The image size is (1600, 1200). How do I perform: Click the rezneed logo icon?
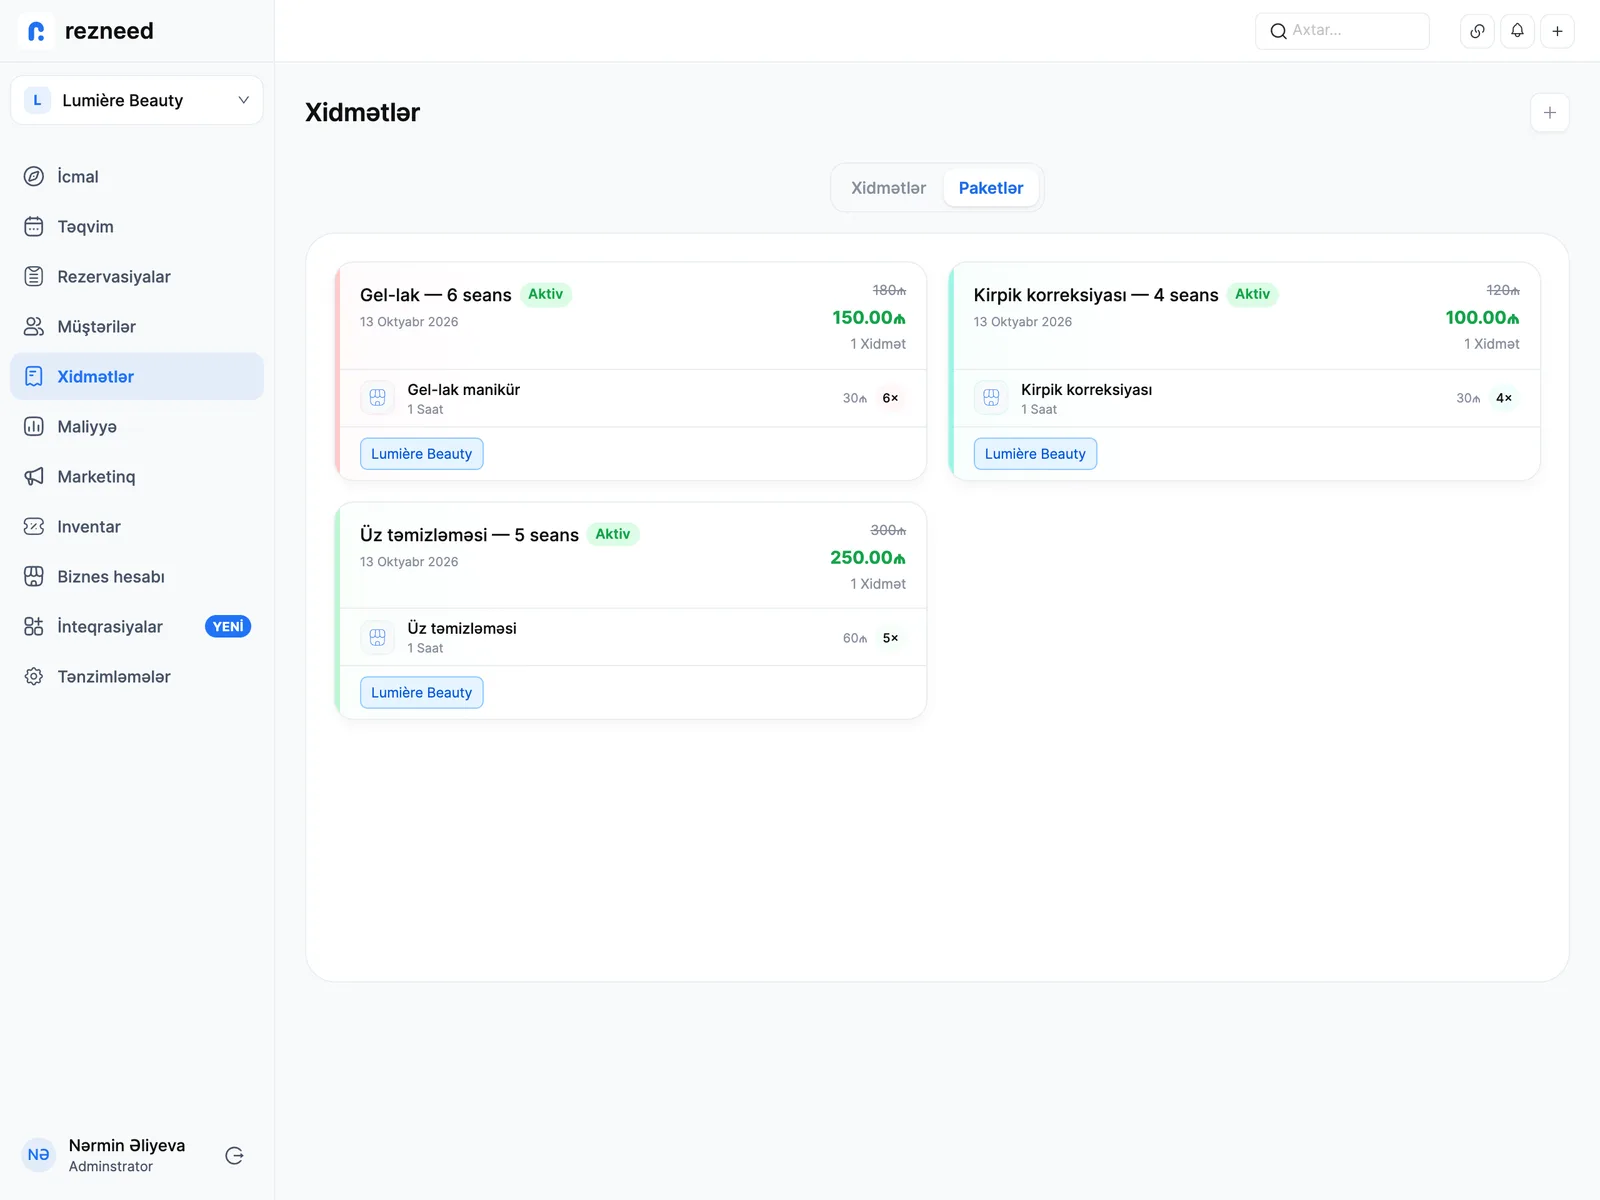click(37, 31)
